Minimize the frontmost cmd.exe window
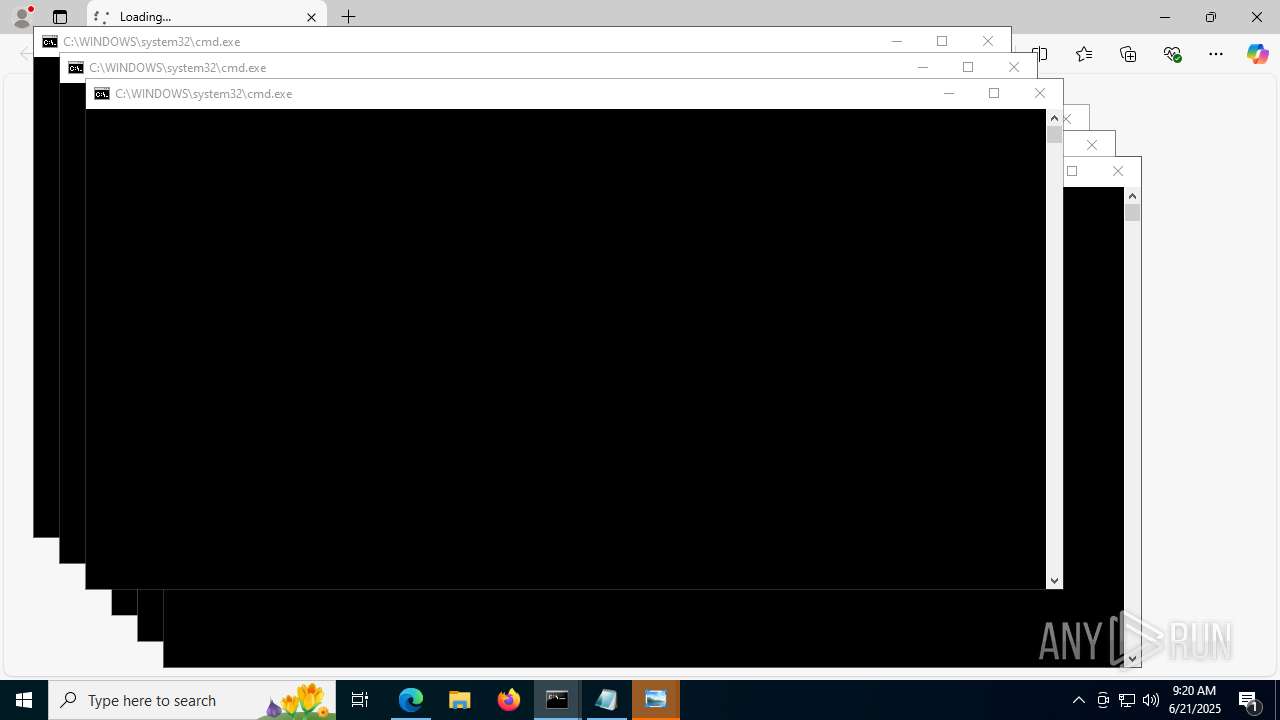1280x720 pixels. tap(949, 93)
